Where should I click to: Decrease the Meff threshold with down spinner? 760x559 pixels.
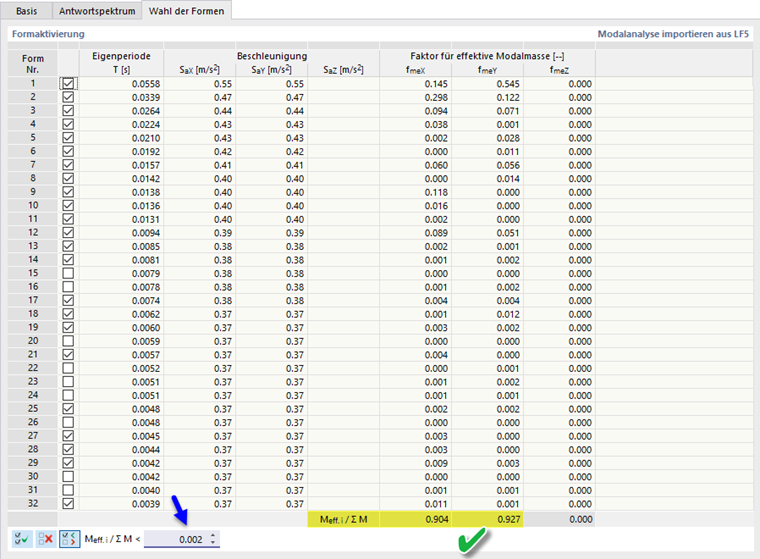pyautogui.click(x=213, y=543)
